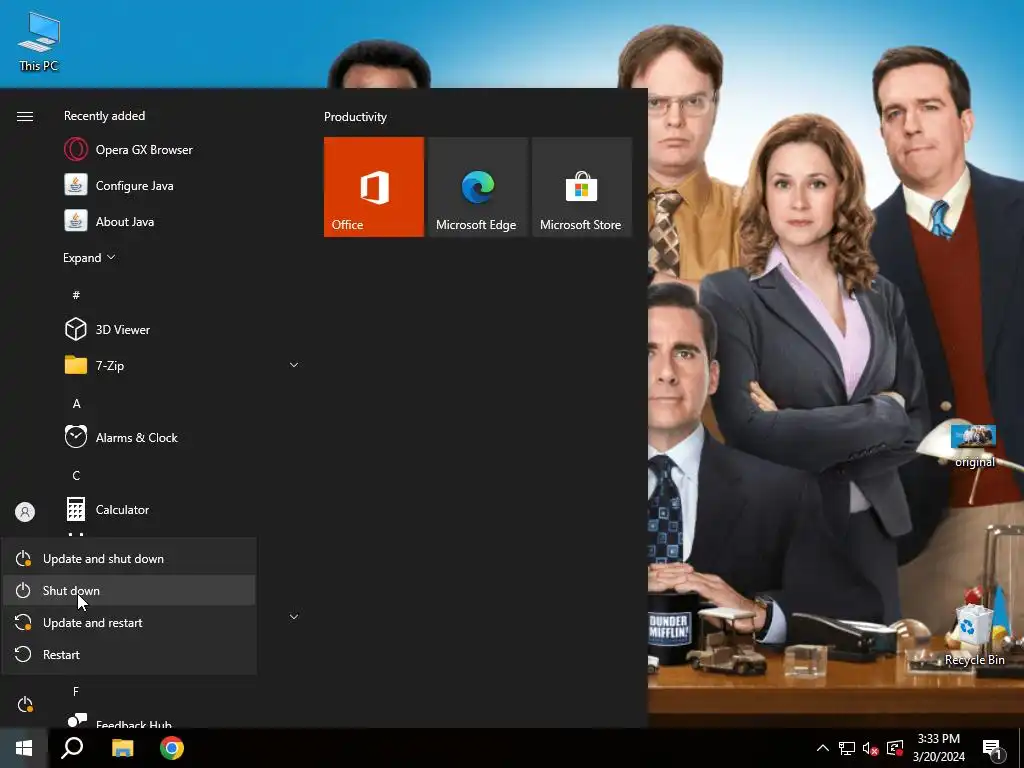Click the Power icon in Start sidebar
1024x768 pixels.
(25, 704)
